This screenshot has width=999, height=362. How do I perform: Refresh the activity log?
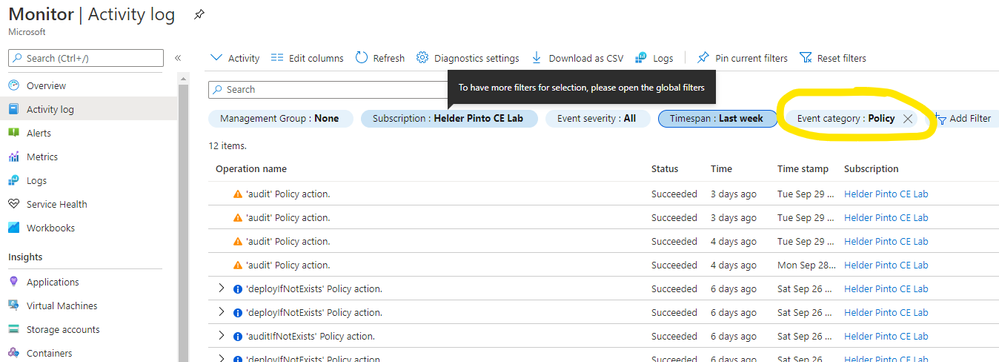coord(380,58)
